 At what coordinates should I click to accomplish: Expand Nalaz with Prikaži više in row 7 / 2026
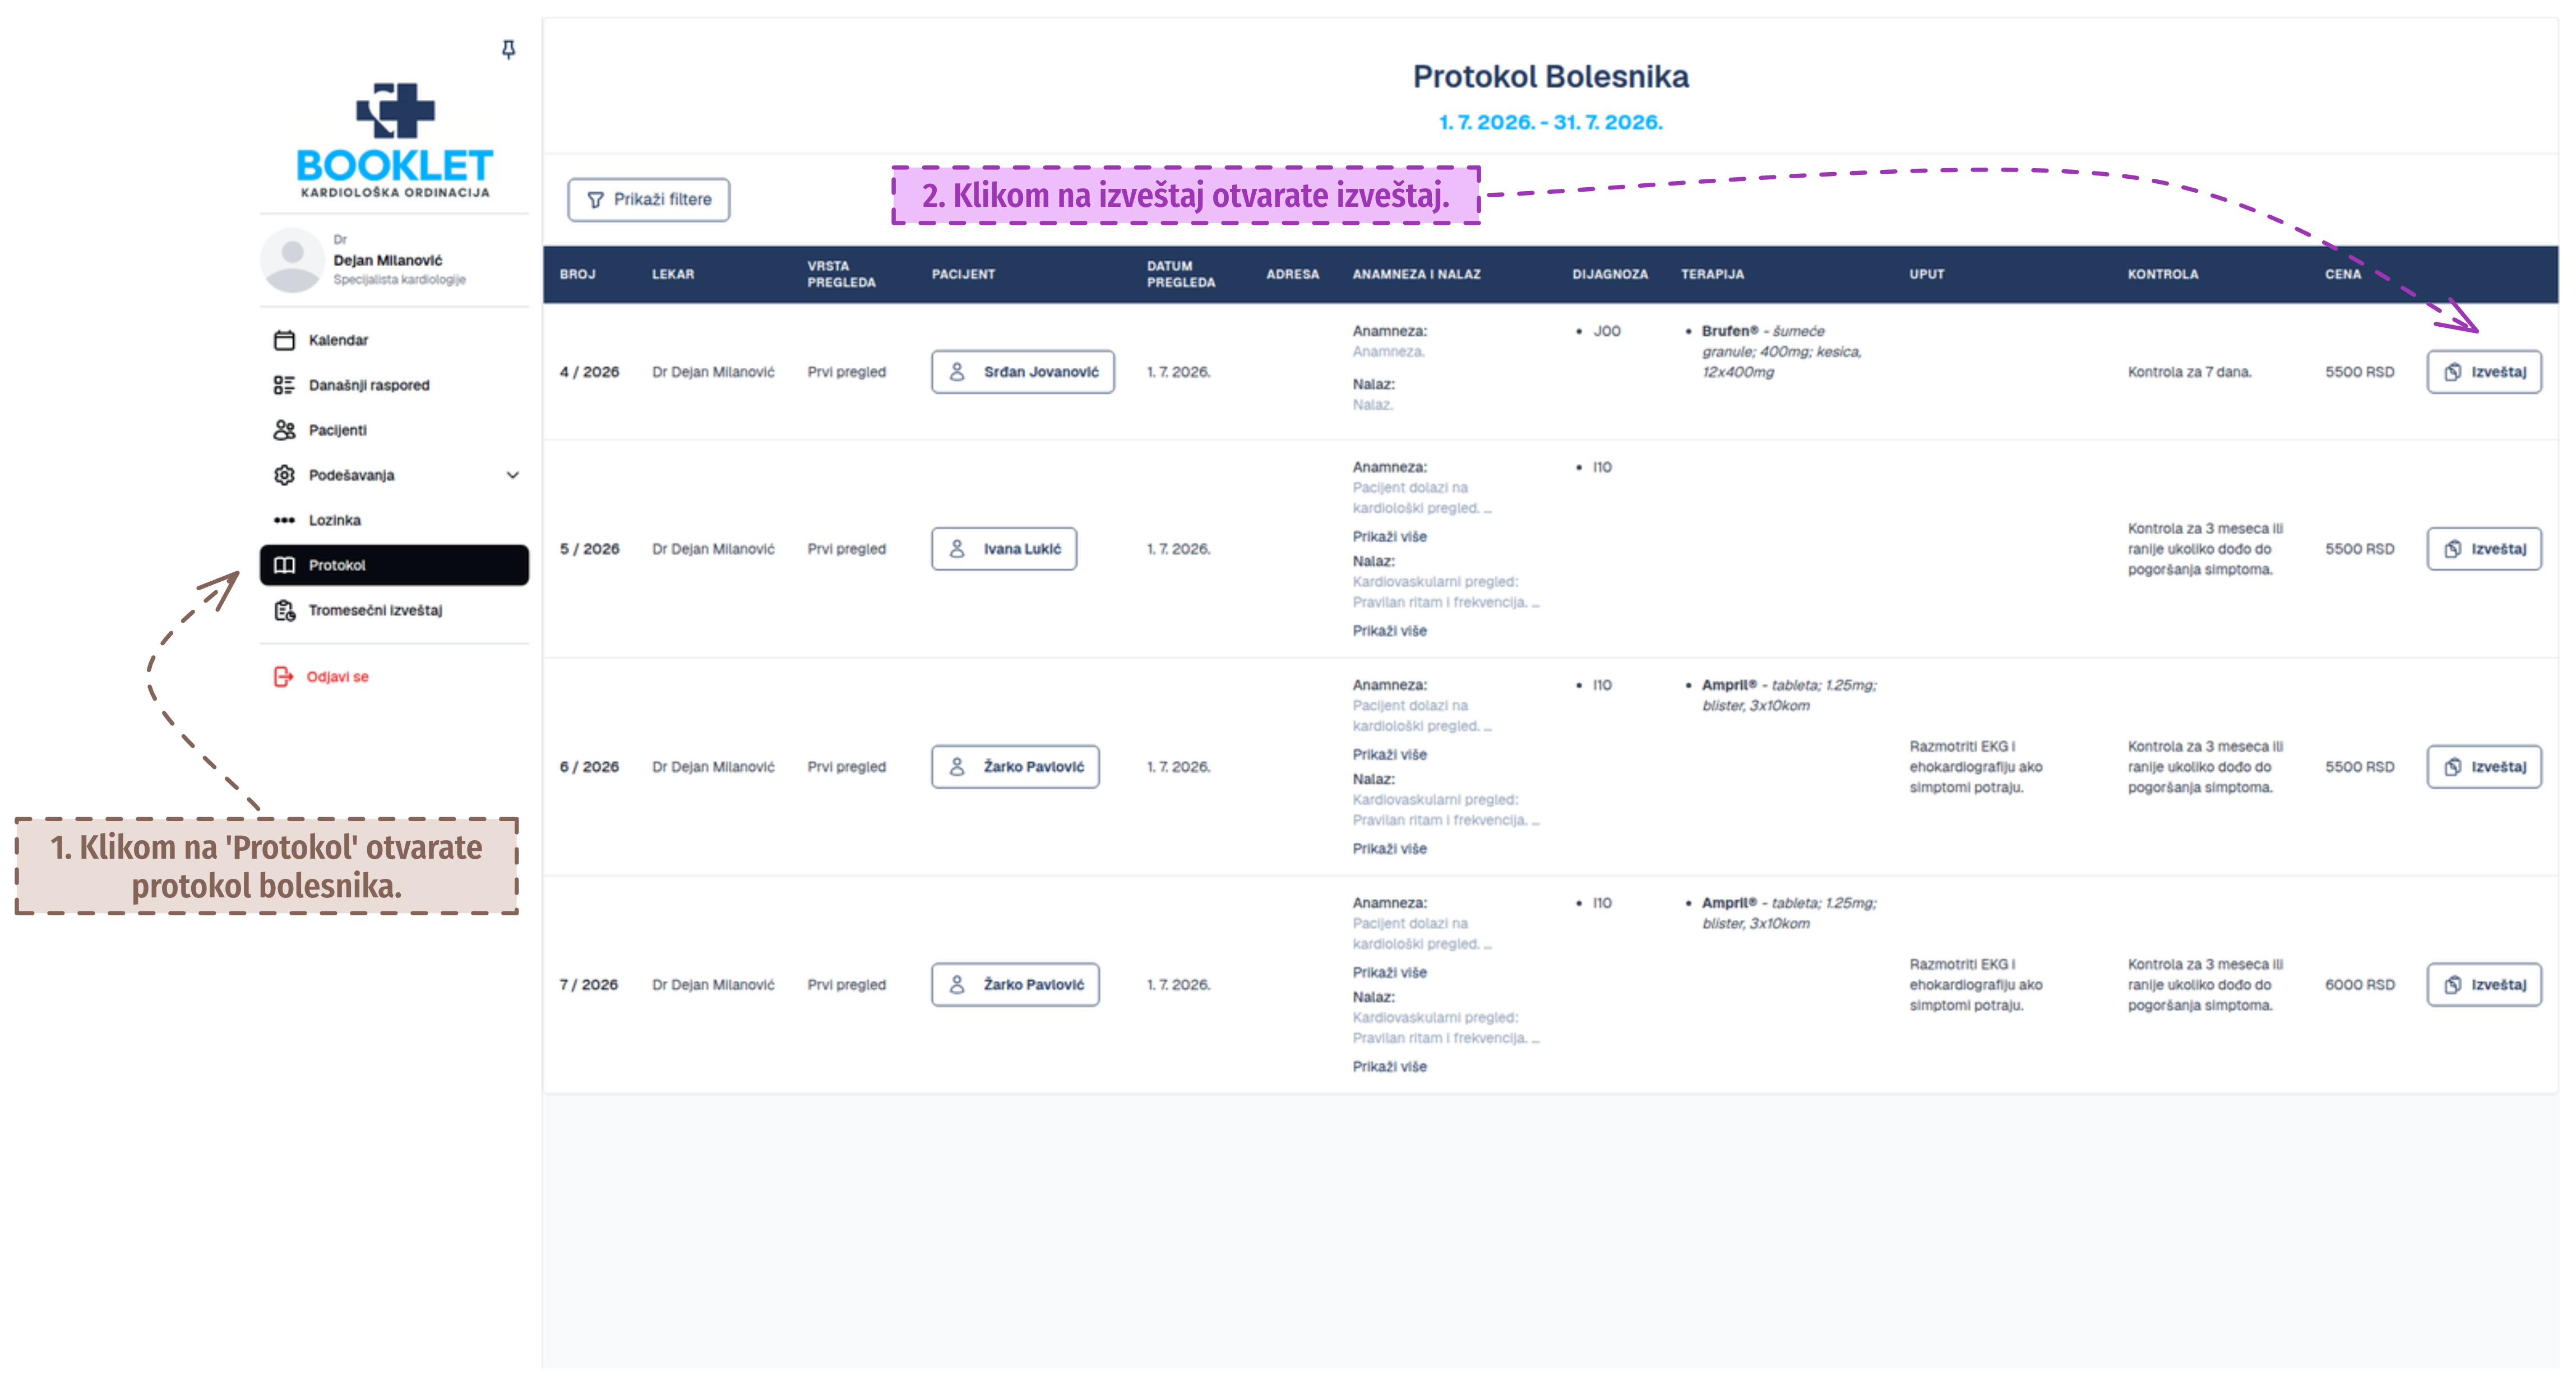pos(1389,1067)
